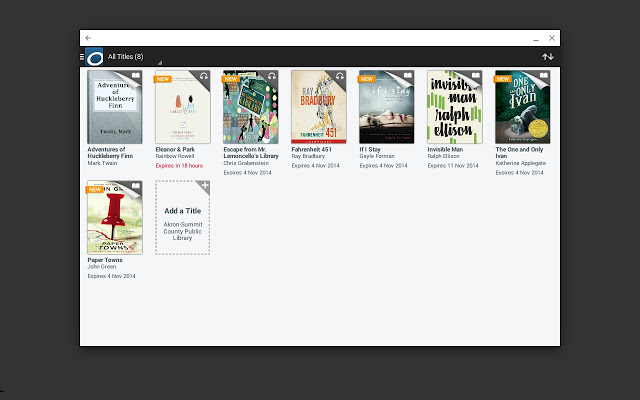Click author name Ralph Ellison
The image size is (640, 400).
[443, 156]
